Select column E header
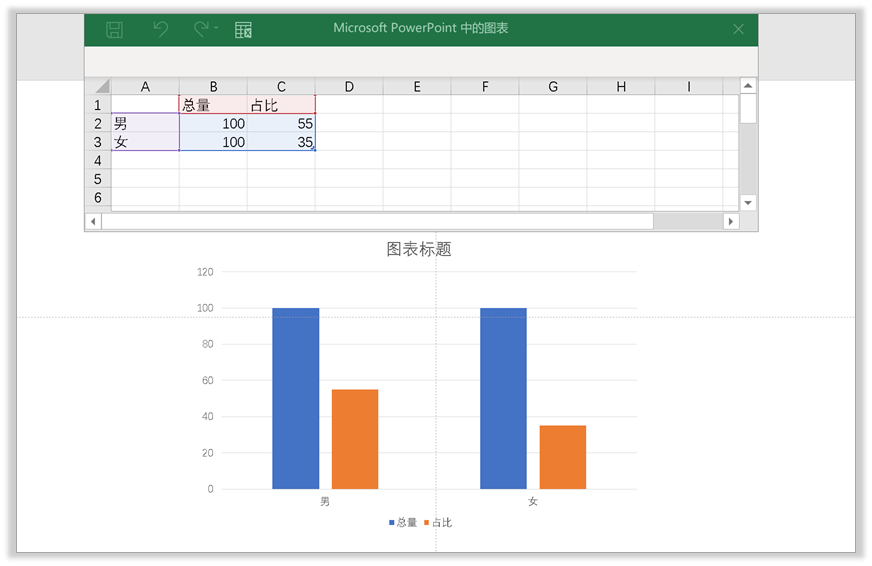 click(417, 86)
